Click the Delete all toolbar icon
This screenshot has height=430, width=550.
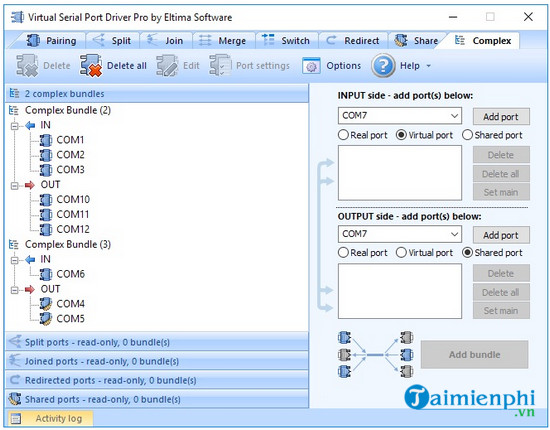point(91,66)
